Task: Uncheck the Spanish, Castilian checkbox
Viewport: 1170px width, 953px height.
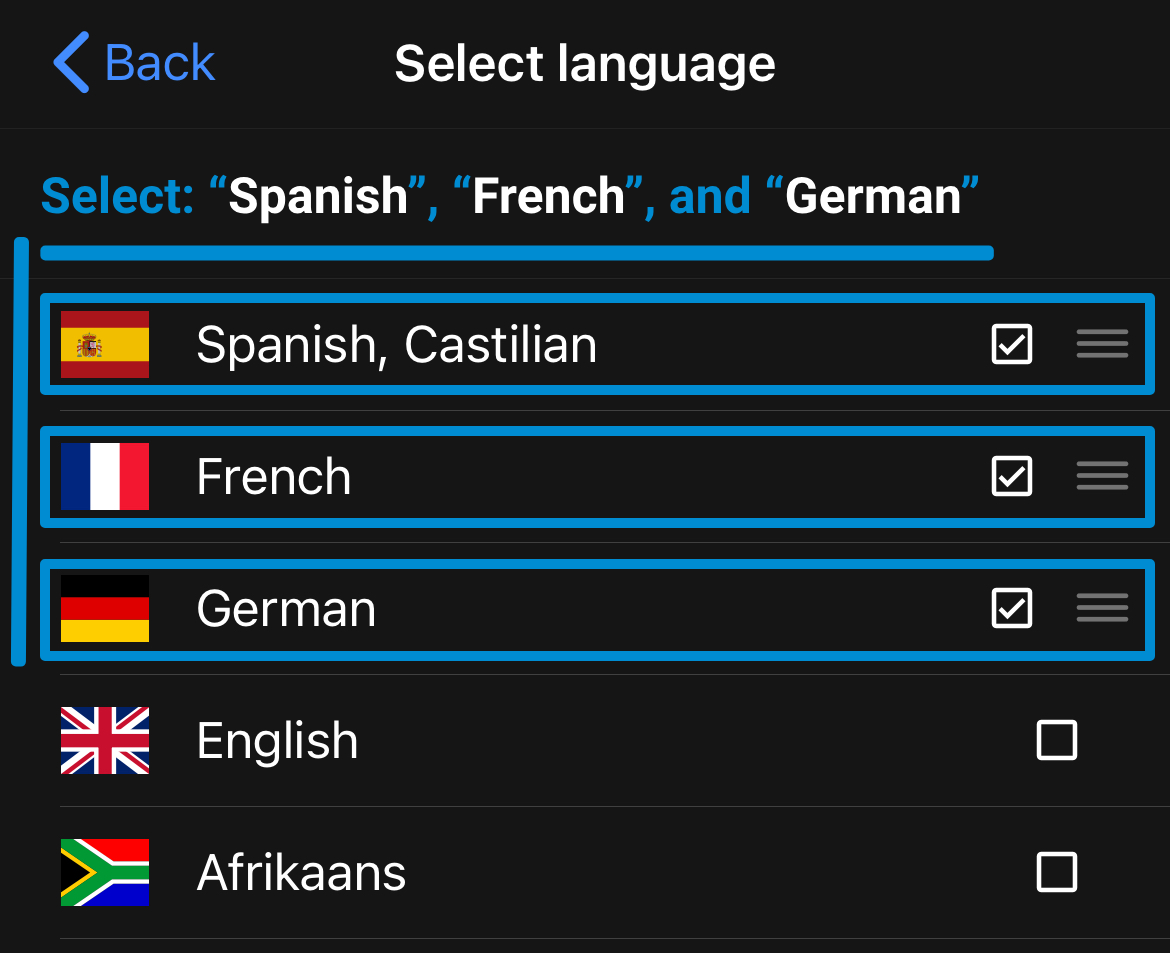Action: click(1011, 344)
